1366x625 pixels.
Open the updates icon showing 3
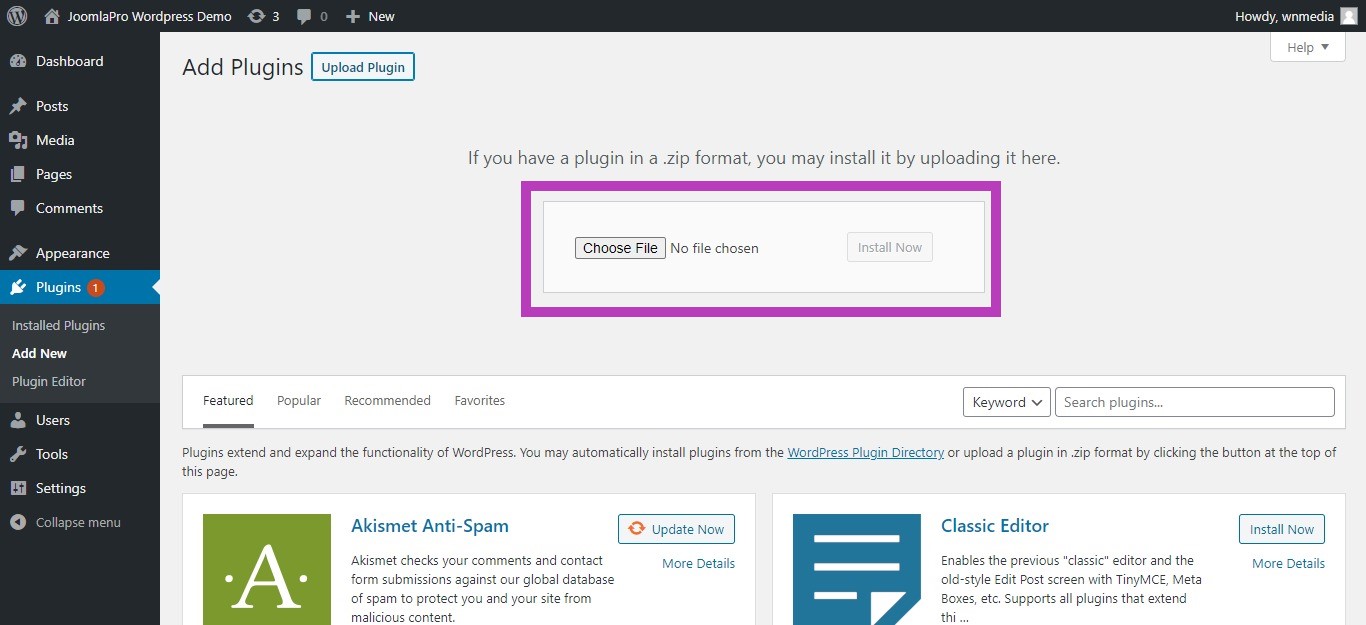coord(257,16)
